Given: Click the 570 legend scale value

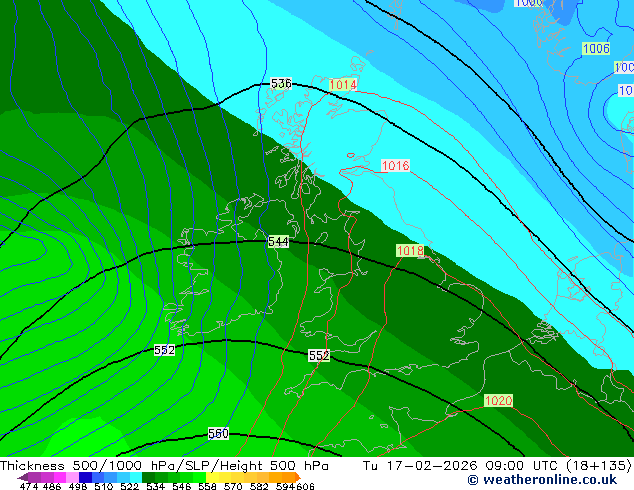Looking at the screenshot, I should 233,486.
